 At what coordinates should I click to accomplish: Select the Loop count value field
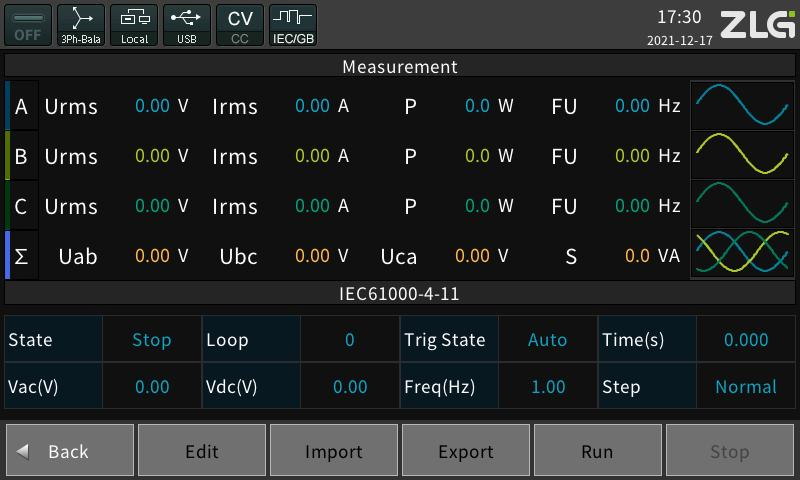click(x=350, y=340)
